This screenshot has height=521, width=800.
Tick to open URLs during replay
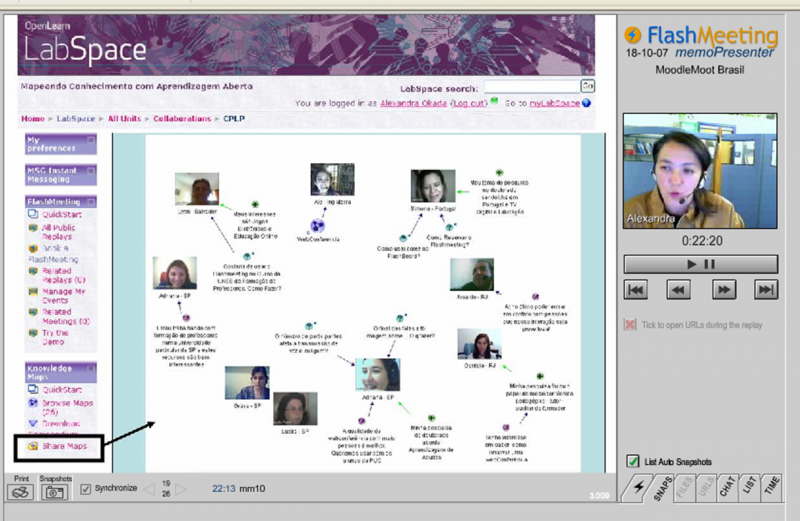coord(630,325)
